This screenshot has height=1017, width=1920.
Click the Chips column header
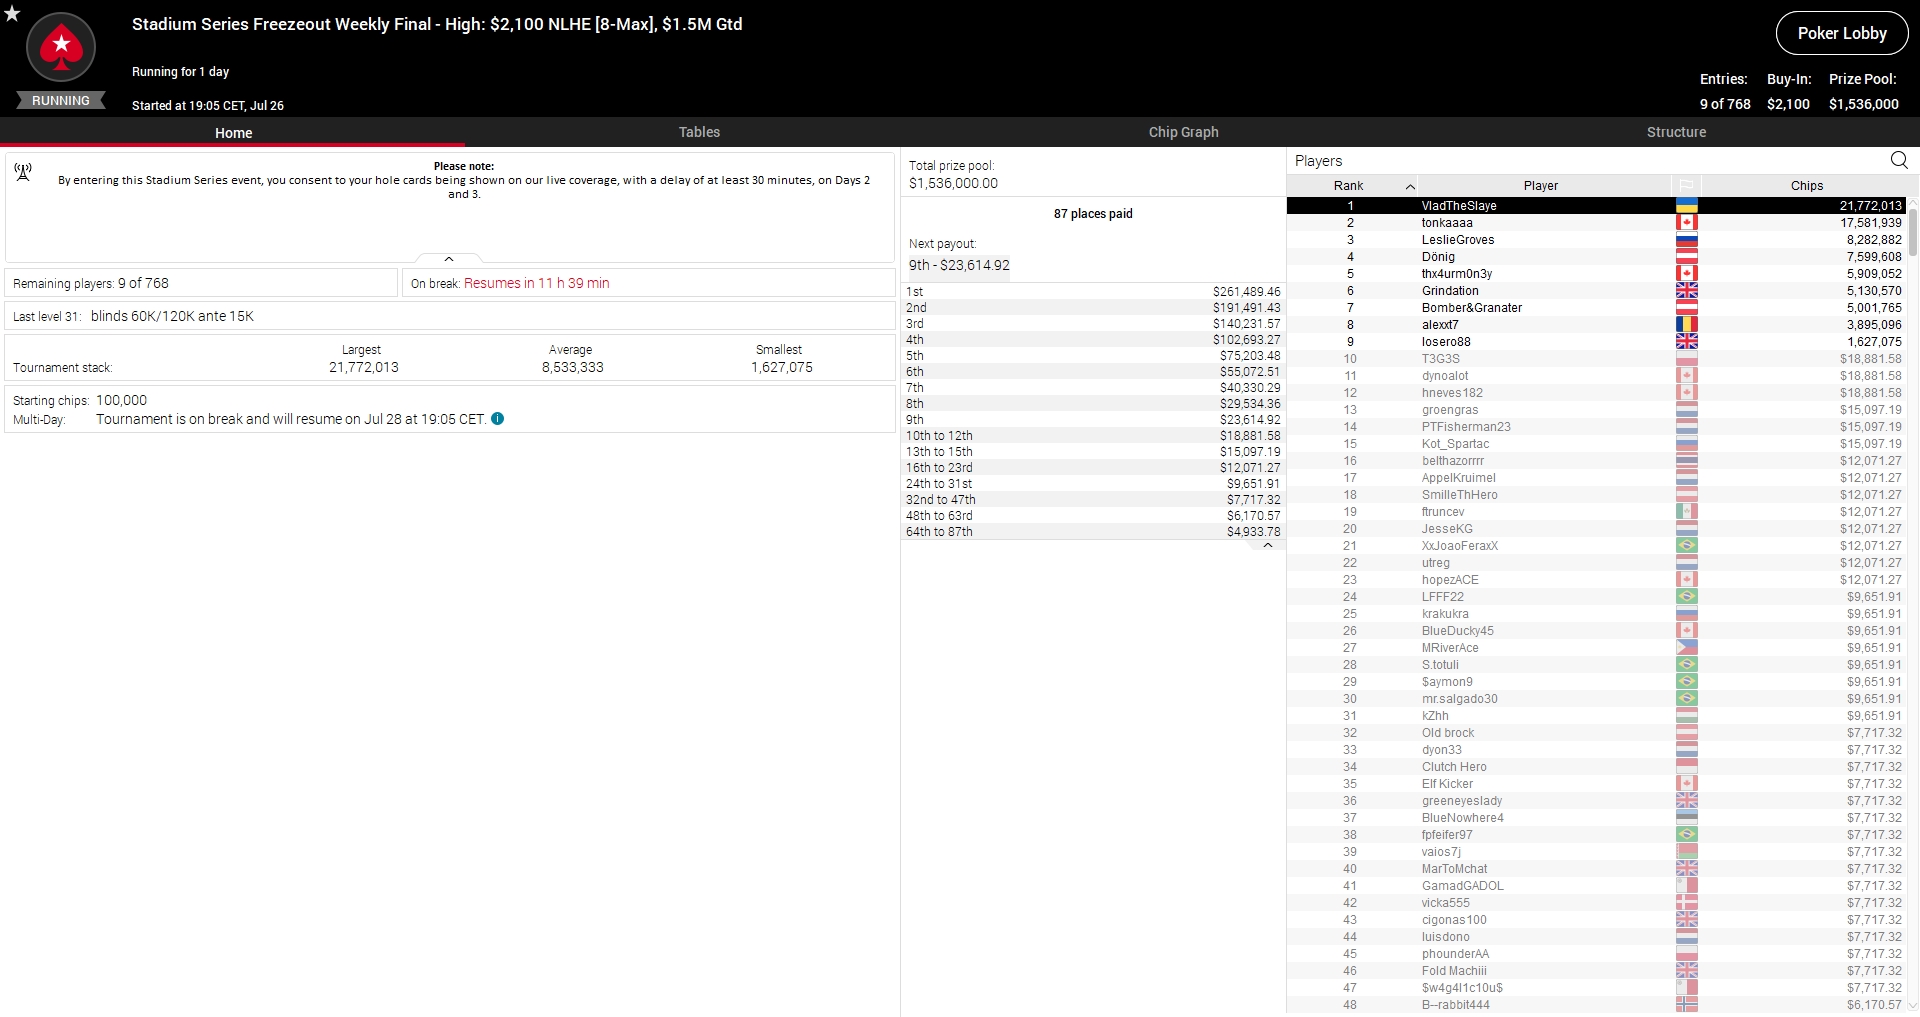[x=1806, y=186]
